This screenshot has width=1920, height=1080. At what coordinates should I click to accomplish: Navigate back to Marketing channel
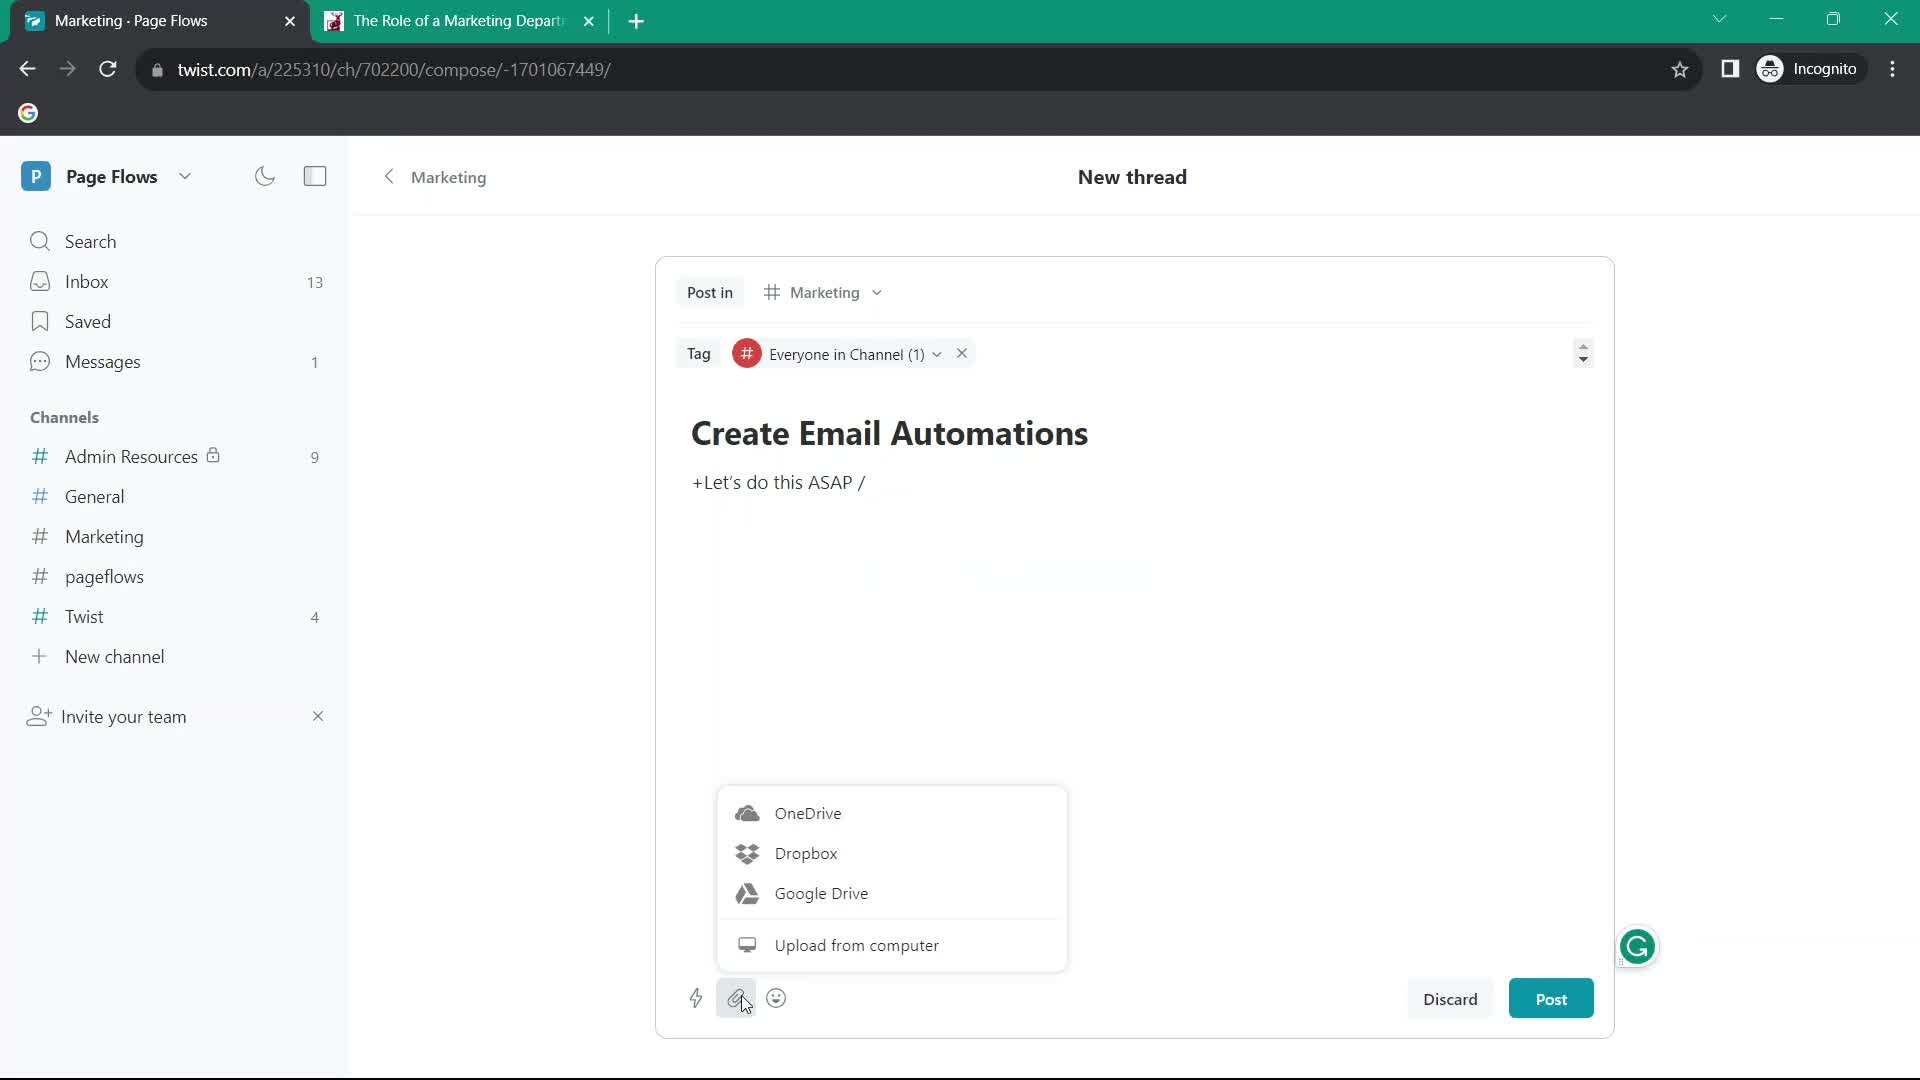pos(433,175)
